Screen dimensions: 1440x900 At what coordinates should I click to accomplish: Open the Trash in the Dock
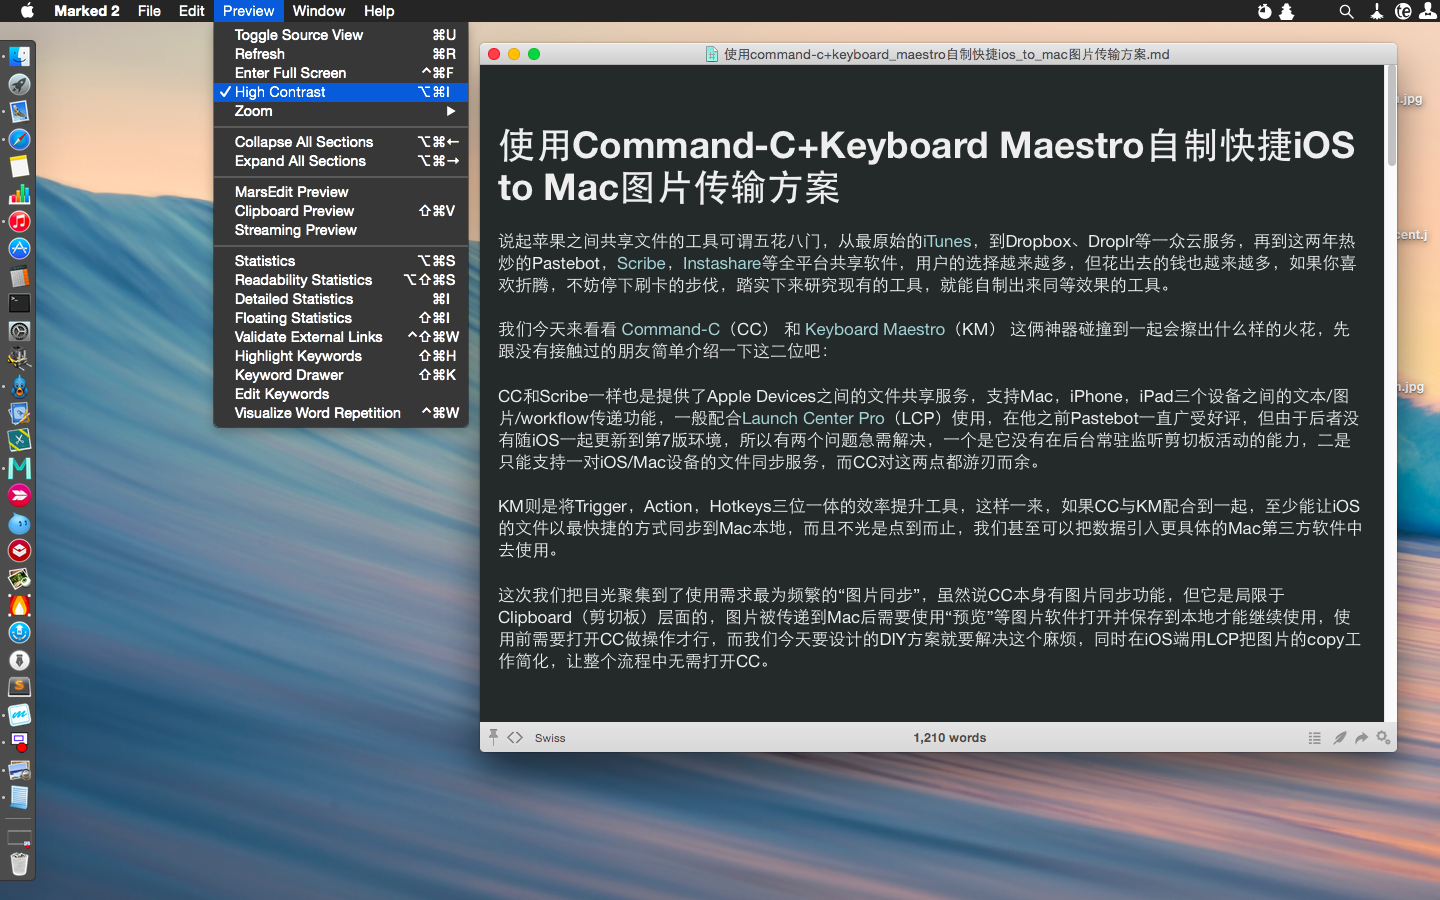coord(19,862)
